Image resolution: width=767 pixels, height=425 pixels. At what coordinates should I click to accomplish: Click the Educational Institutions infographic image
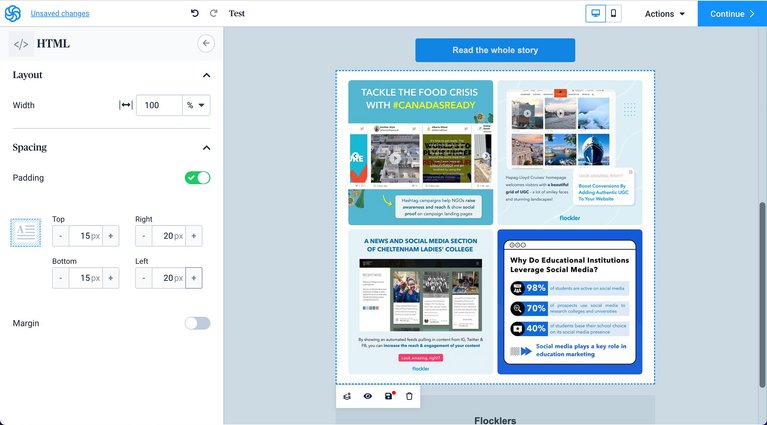click(x=570, y=302)
